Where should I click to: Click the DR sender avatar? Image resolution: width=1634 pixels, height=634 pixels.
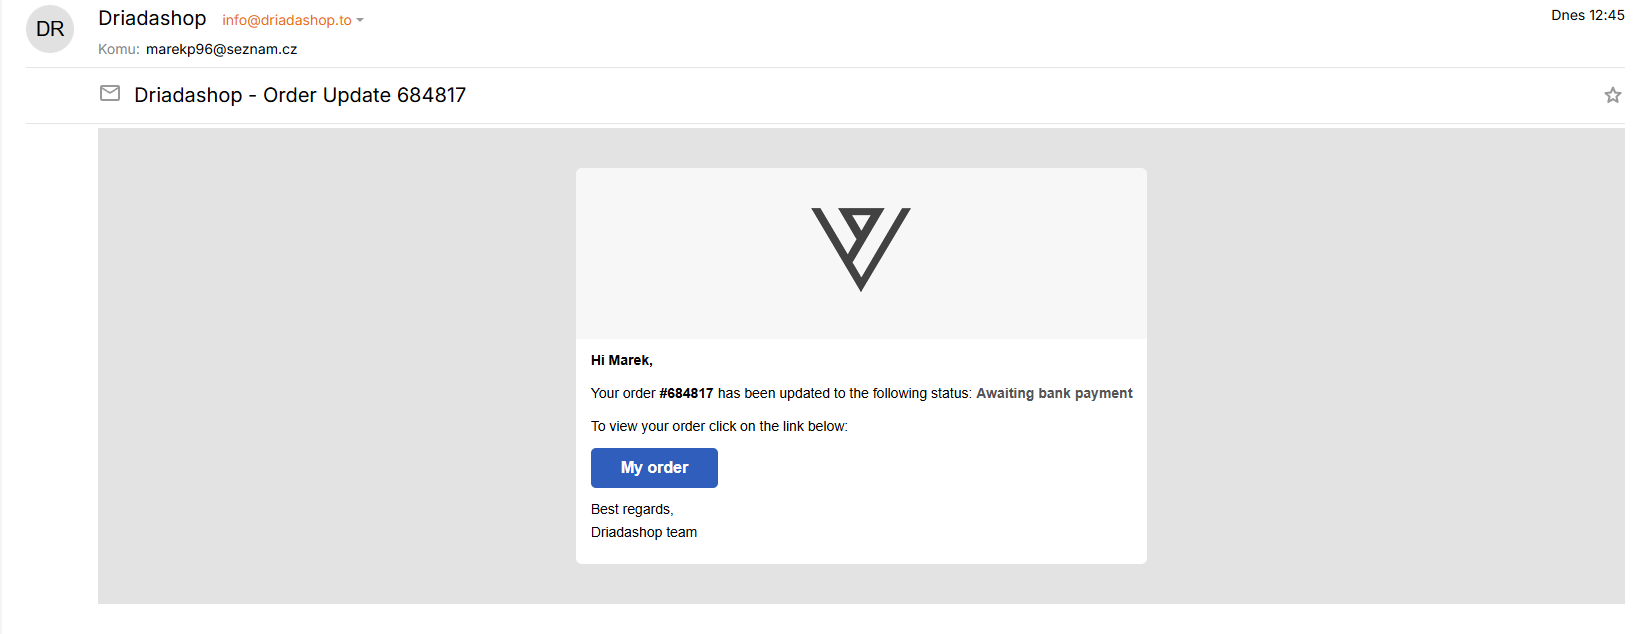click(50, 29)
